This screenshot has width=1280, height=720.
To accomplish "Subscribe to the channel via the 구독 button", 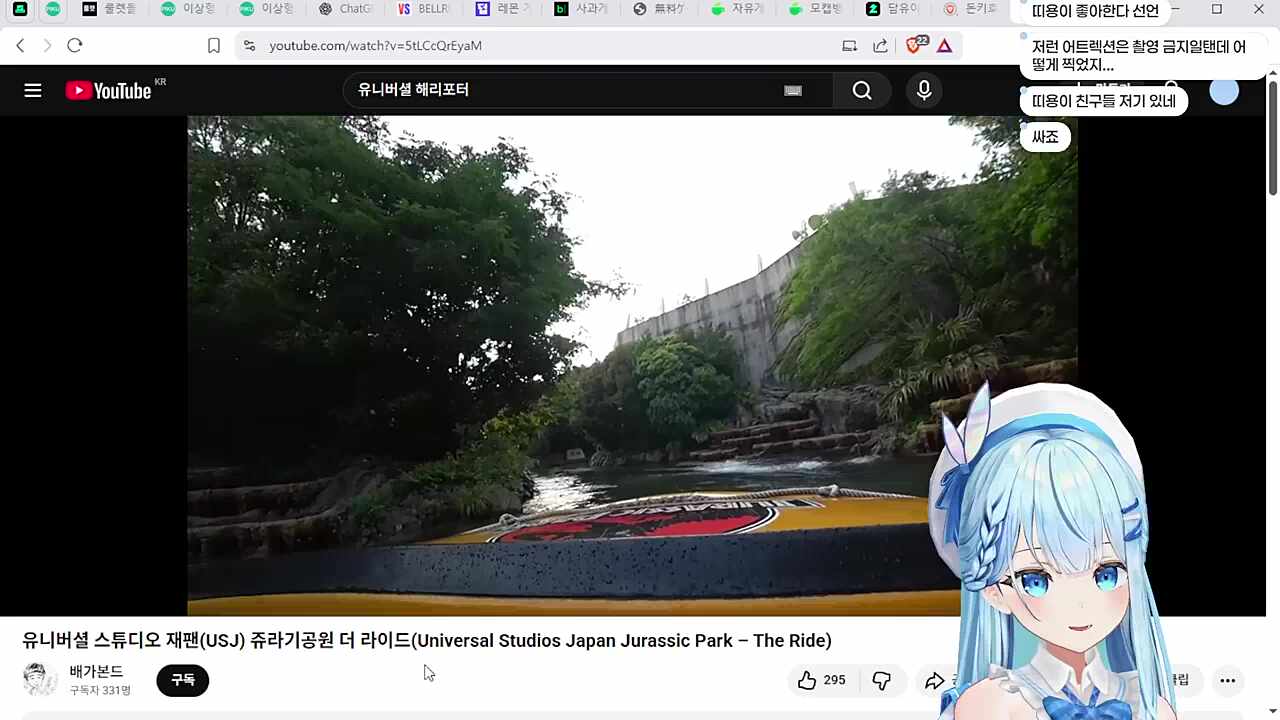I will pyautogui.click(x=182, y=680).
